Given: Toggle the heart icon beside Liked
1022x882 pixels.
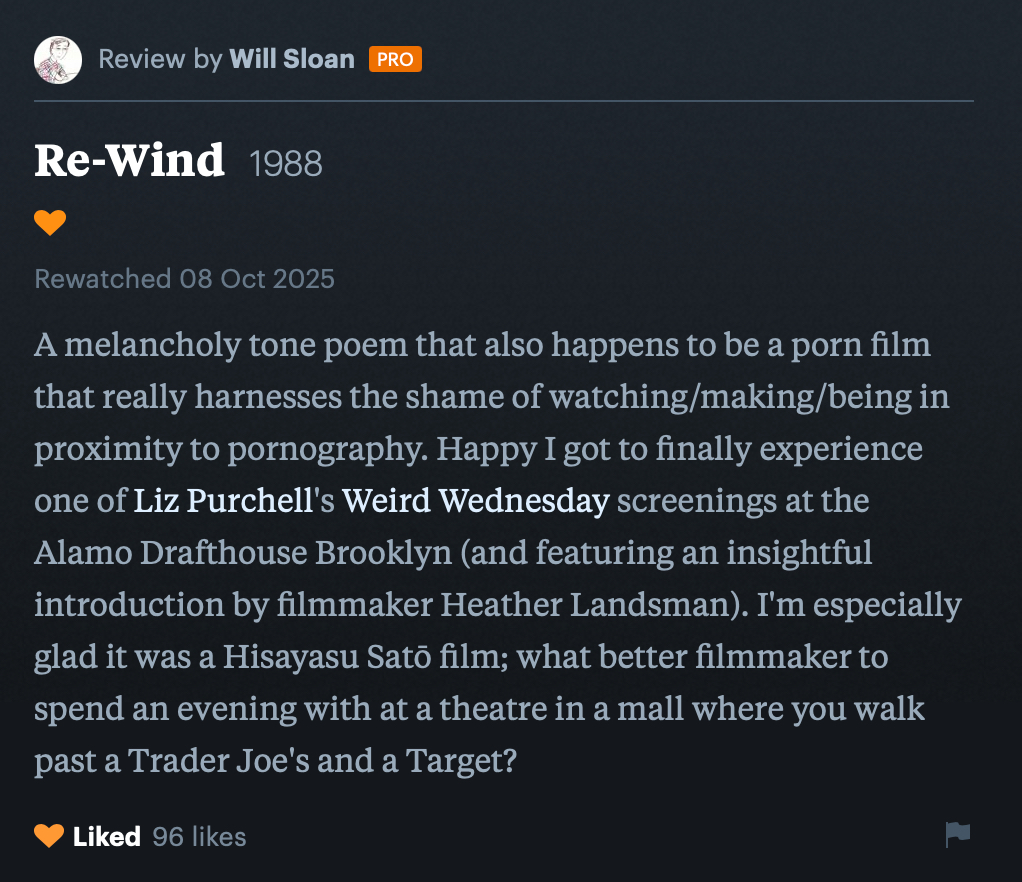Looking at the screenshot, I should coord(49,836).
